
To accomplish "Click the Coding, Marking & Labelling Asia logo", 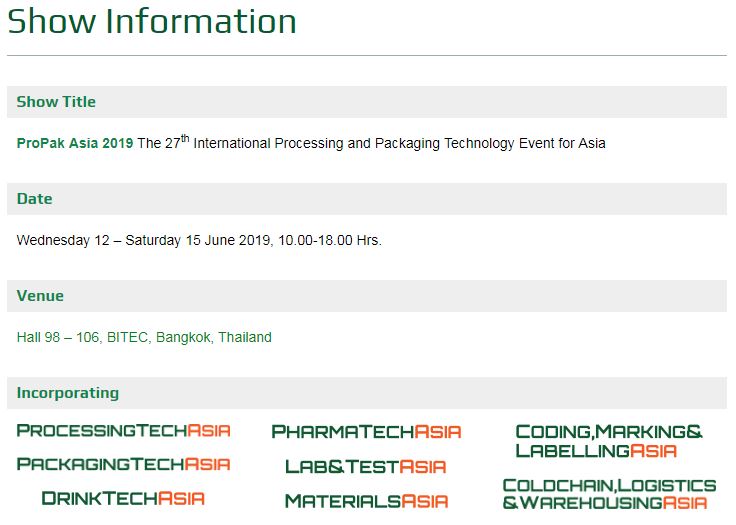I will (609, 441).
